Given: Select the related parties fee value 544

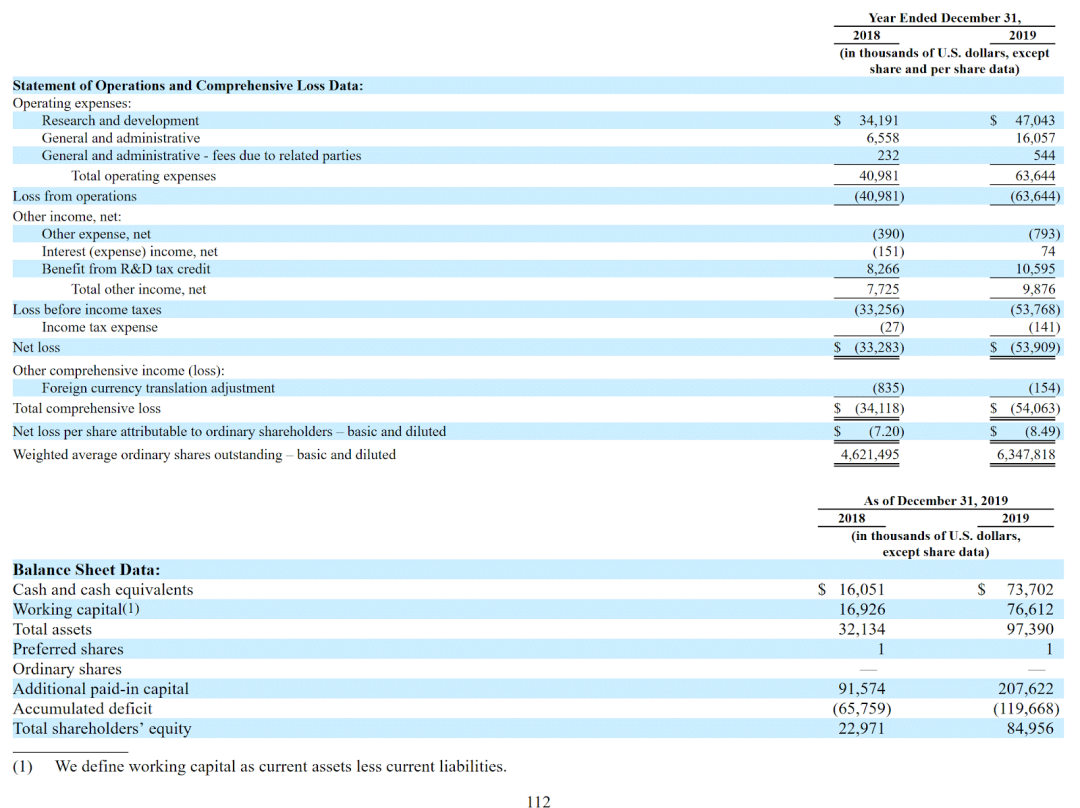Looking at the screenshot, I should click(1044, 156).
